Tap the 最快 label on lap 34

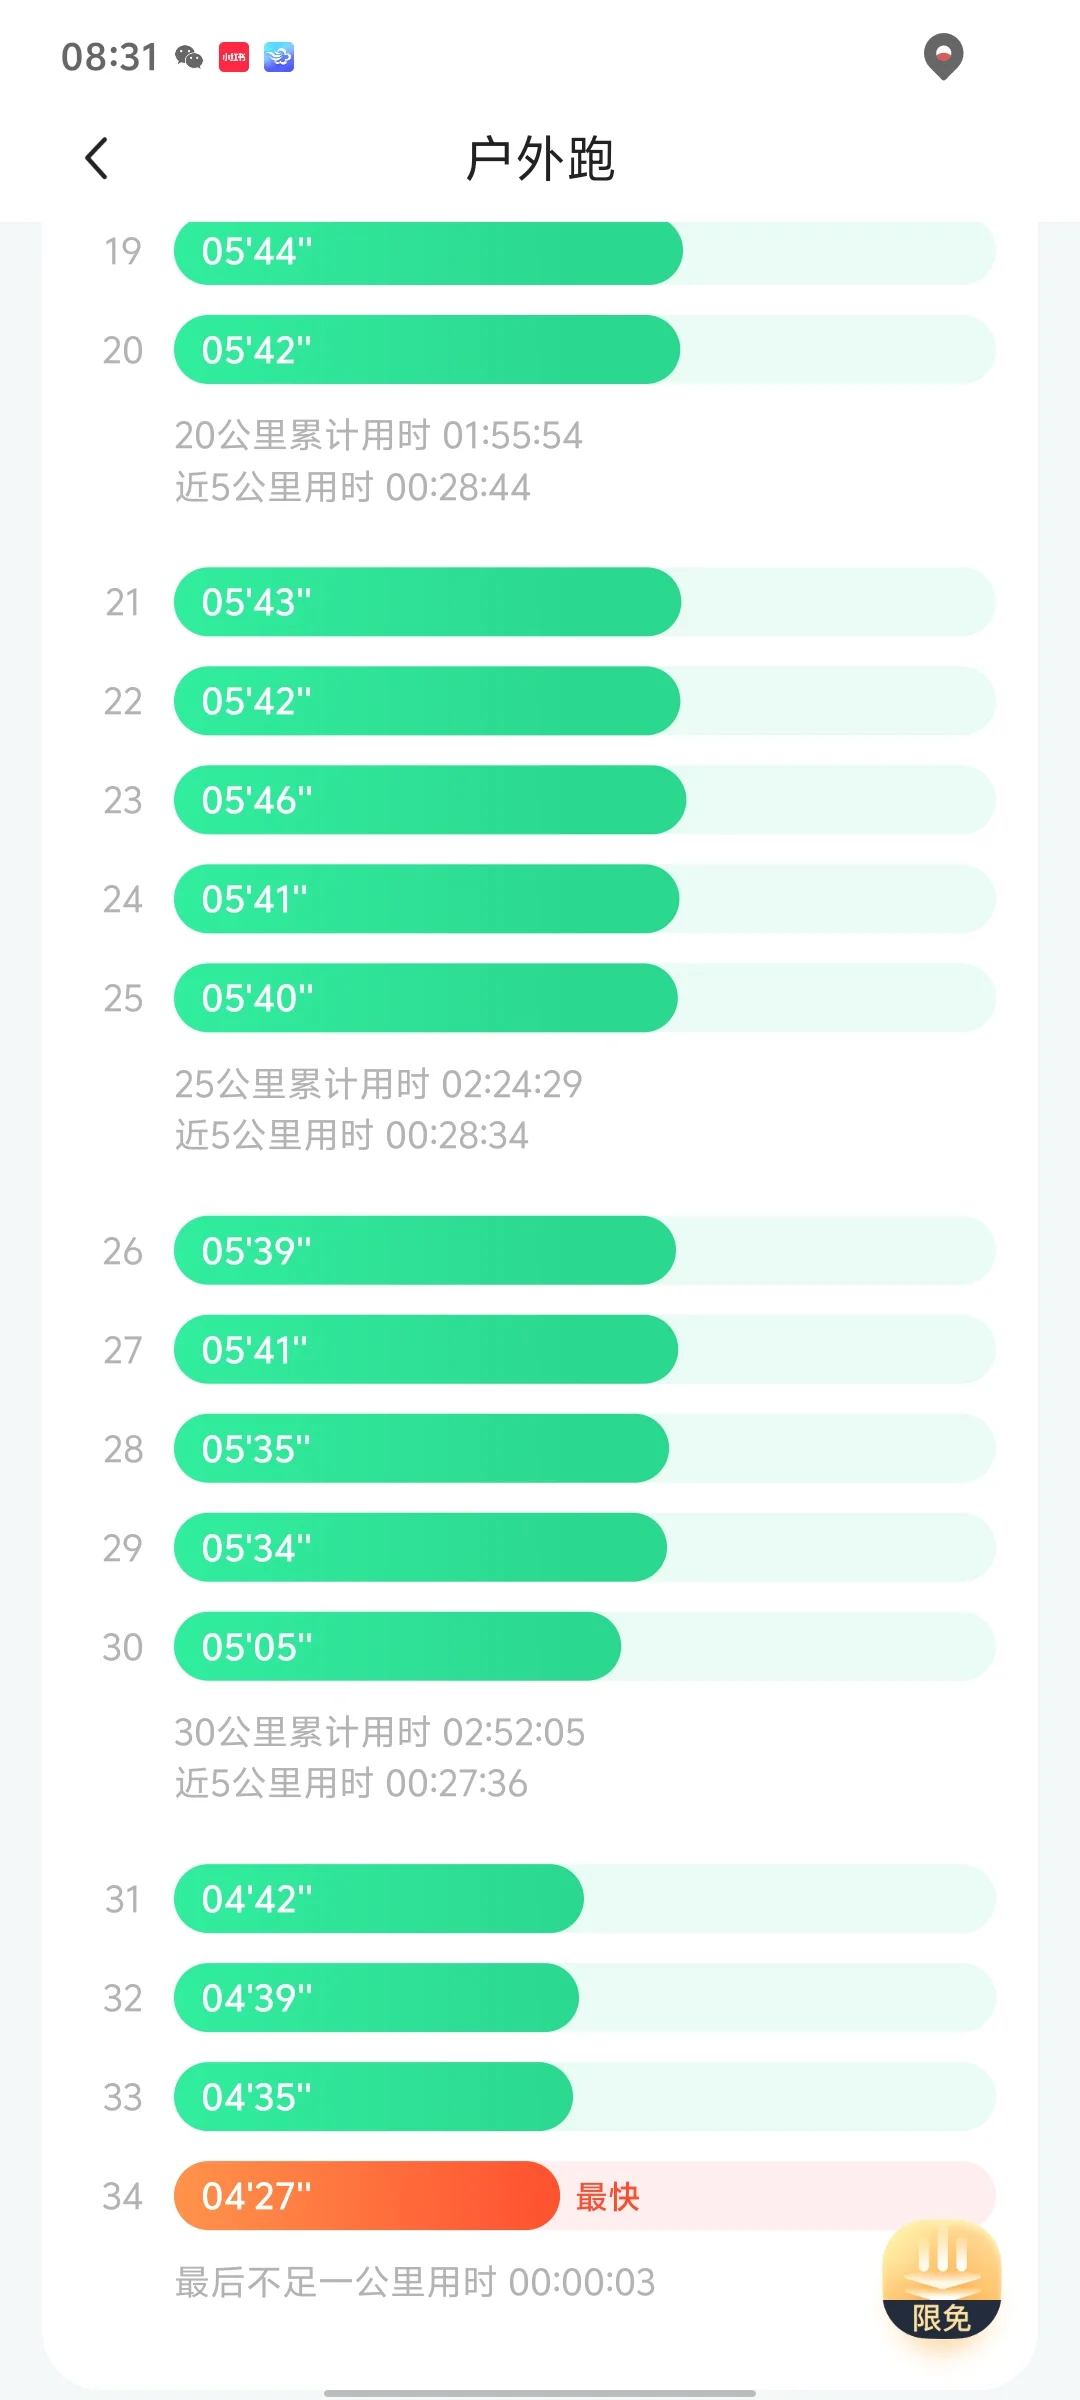pyautogui.click(x=607, y=2196)
